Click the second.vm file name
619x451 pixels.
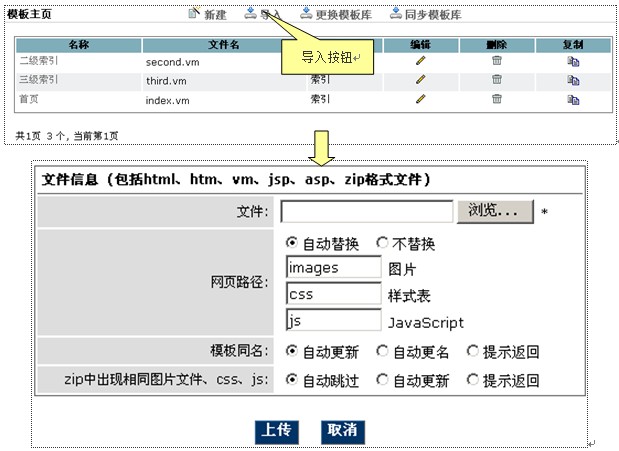pos(173,62)
